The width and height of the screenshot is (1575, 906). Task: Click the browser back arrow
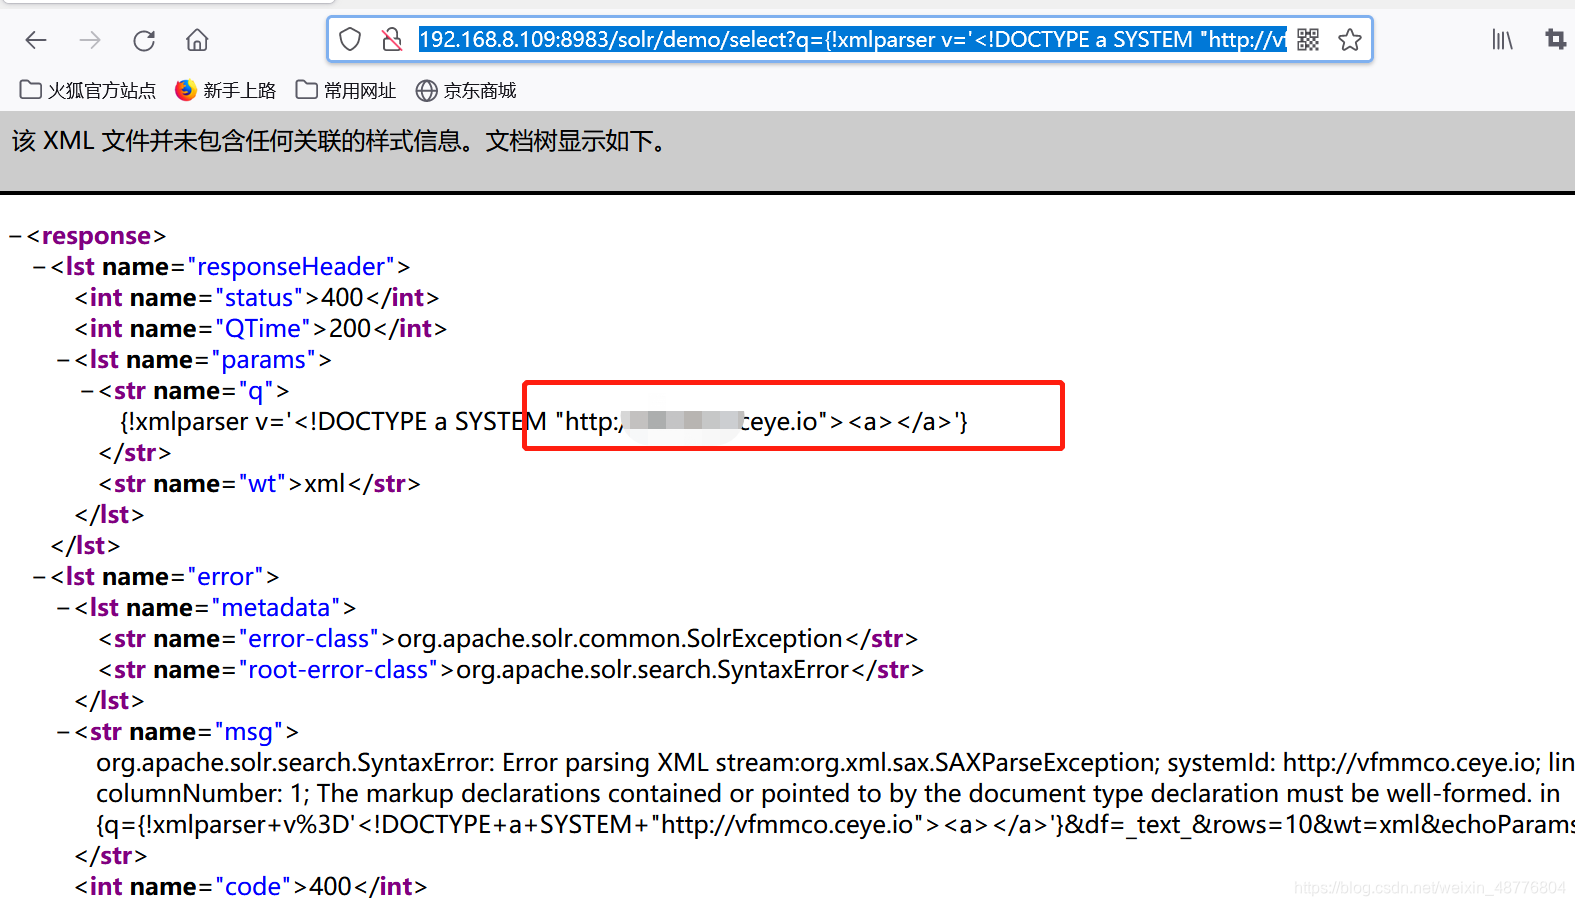tap(36, 40)
